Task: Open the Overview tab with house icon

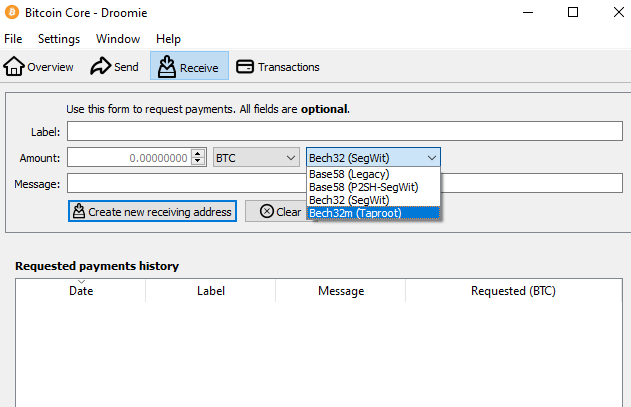Action: (39, 66)
